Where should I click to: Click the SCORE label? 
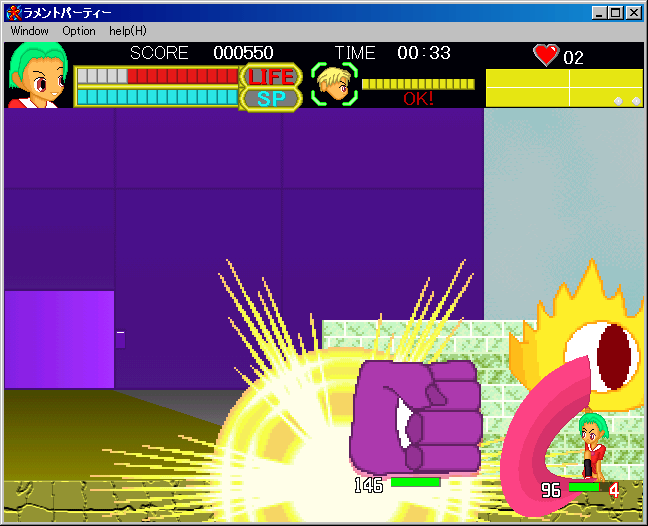pos(159,53)
